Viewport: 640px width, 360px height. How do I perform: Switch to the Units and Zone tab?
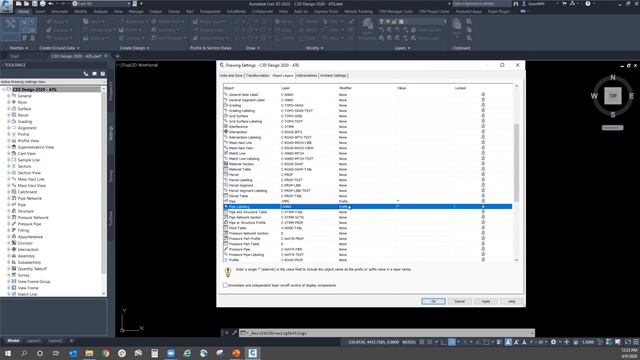pyautogui.click(x=231, y=76)
